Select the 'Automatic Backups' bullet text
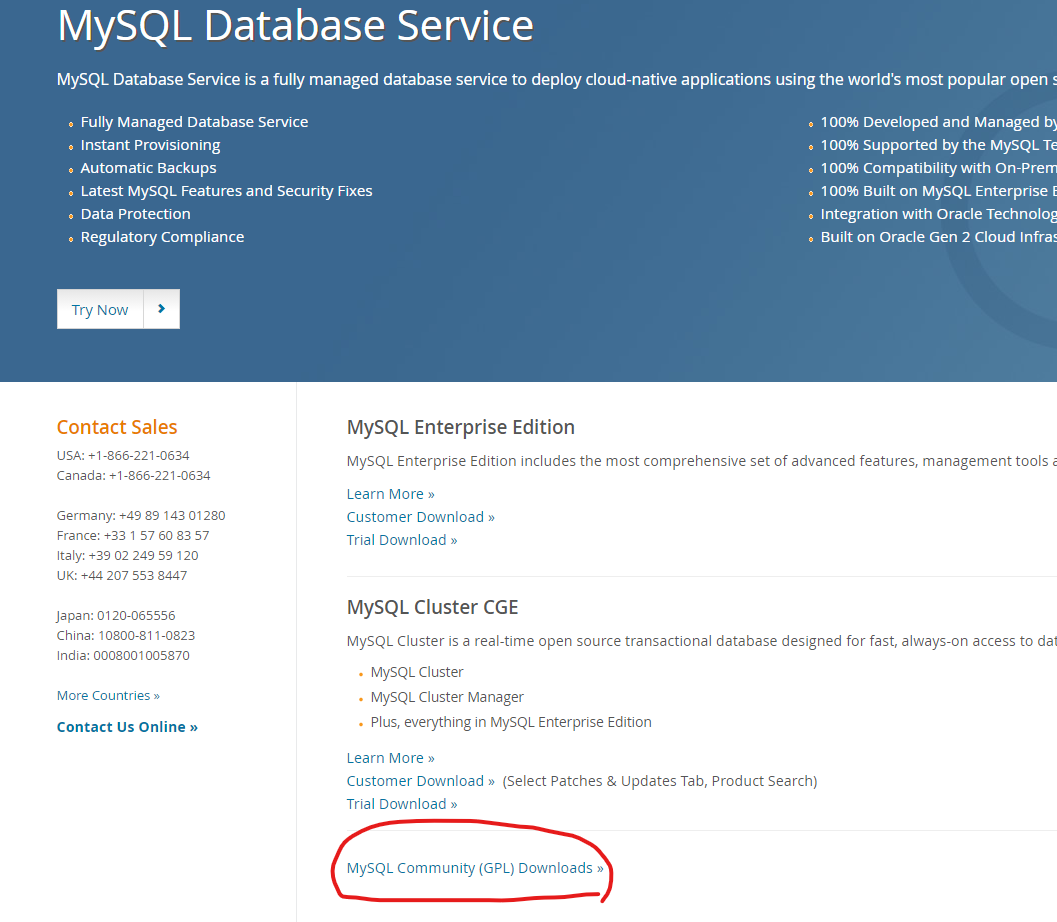 (x=148, y=168)
